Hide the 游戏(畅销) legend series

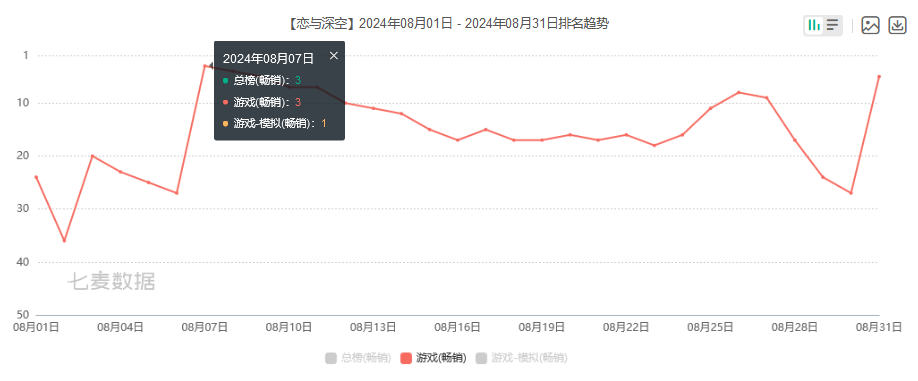pyautogui.click(x=433, y=358)
